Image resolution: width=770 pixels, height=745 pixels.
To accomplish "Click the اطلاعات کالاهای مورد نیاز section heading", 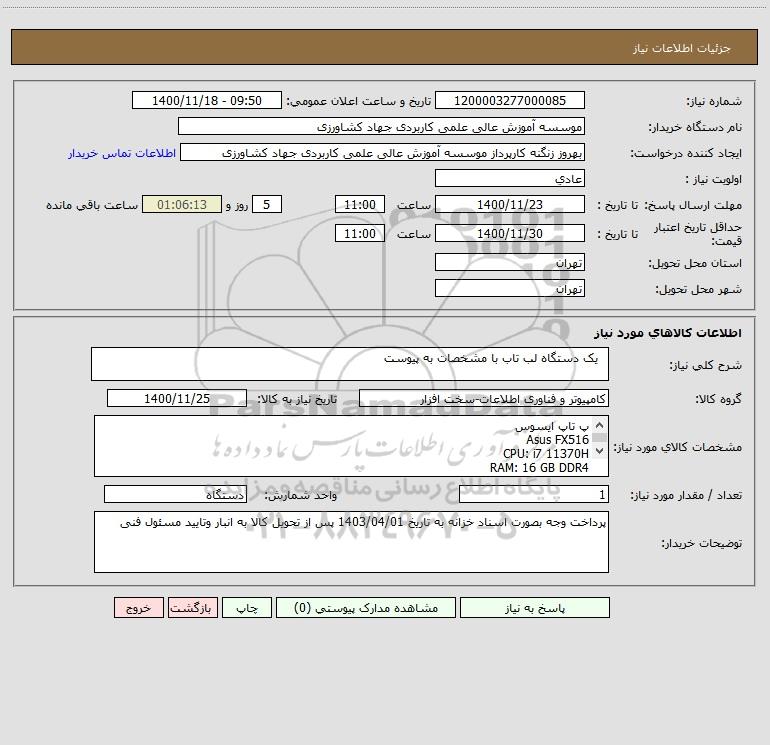I will (668, 333).
